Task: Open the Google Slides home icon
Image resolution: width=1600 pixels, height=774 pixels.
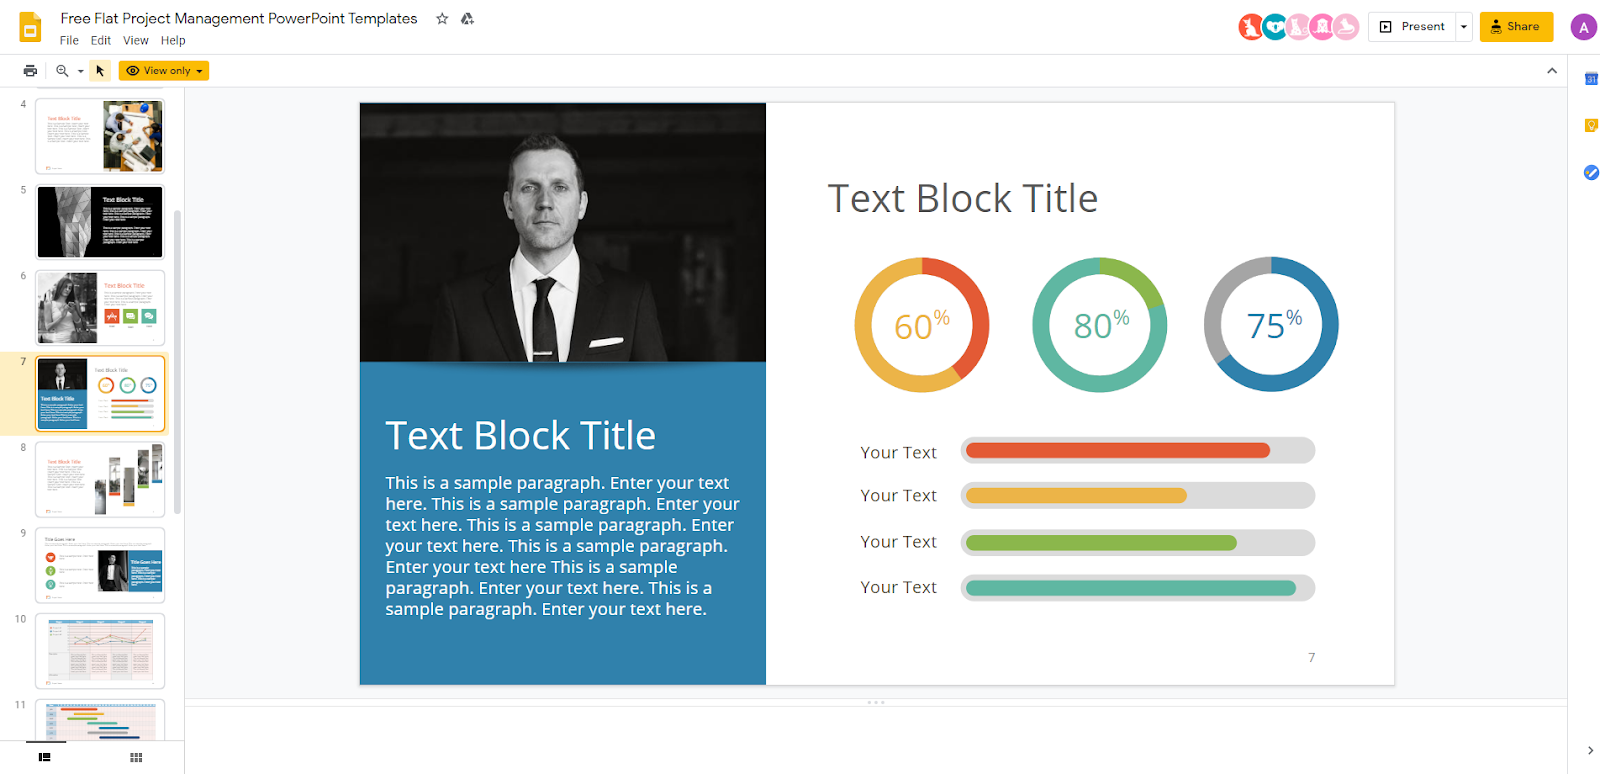Action: point(30,28)
